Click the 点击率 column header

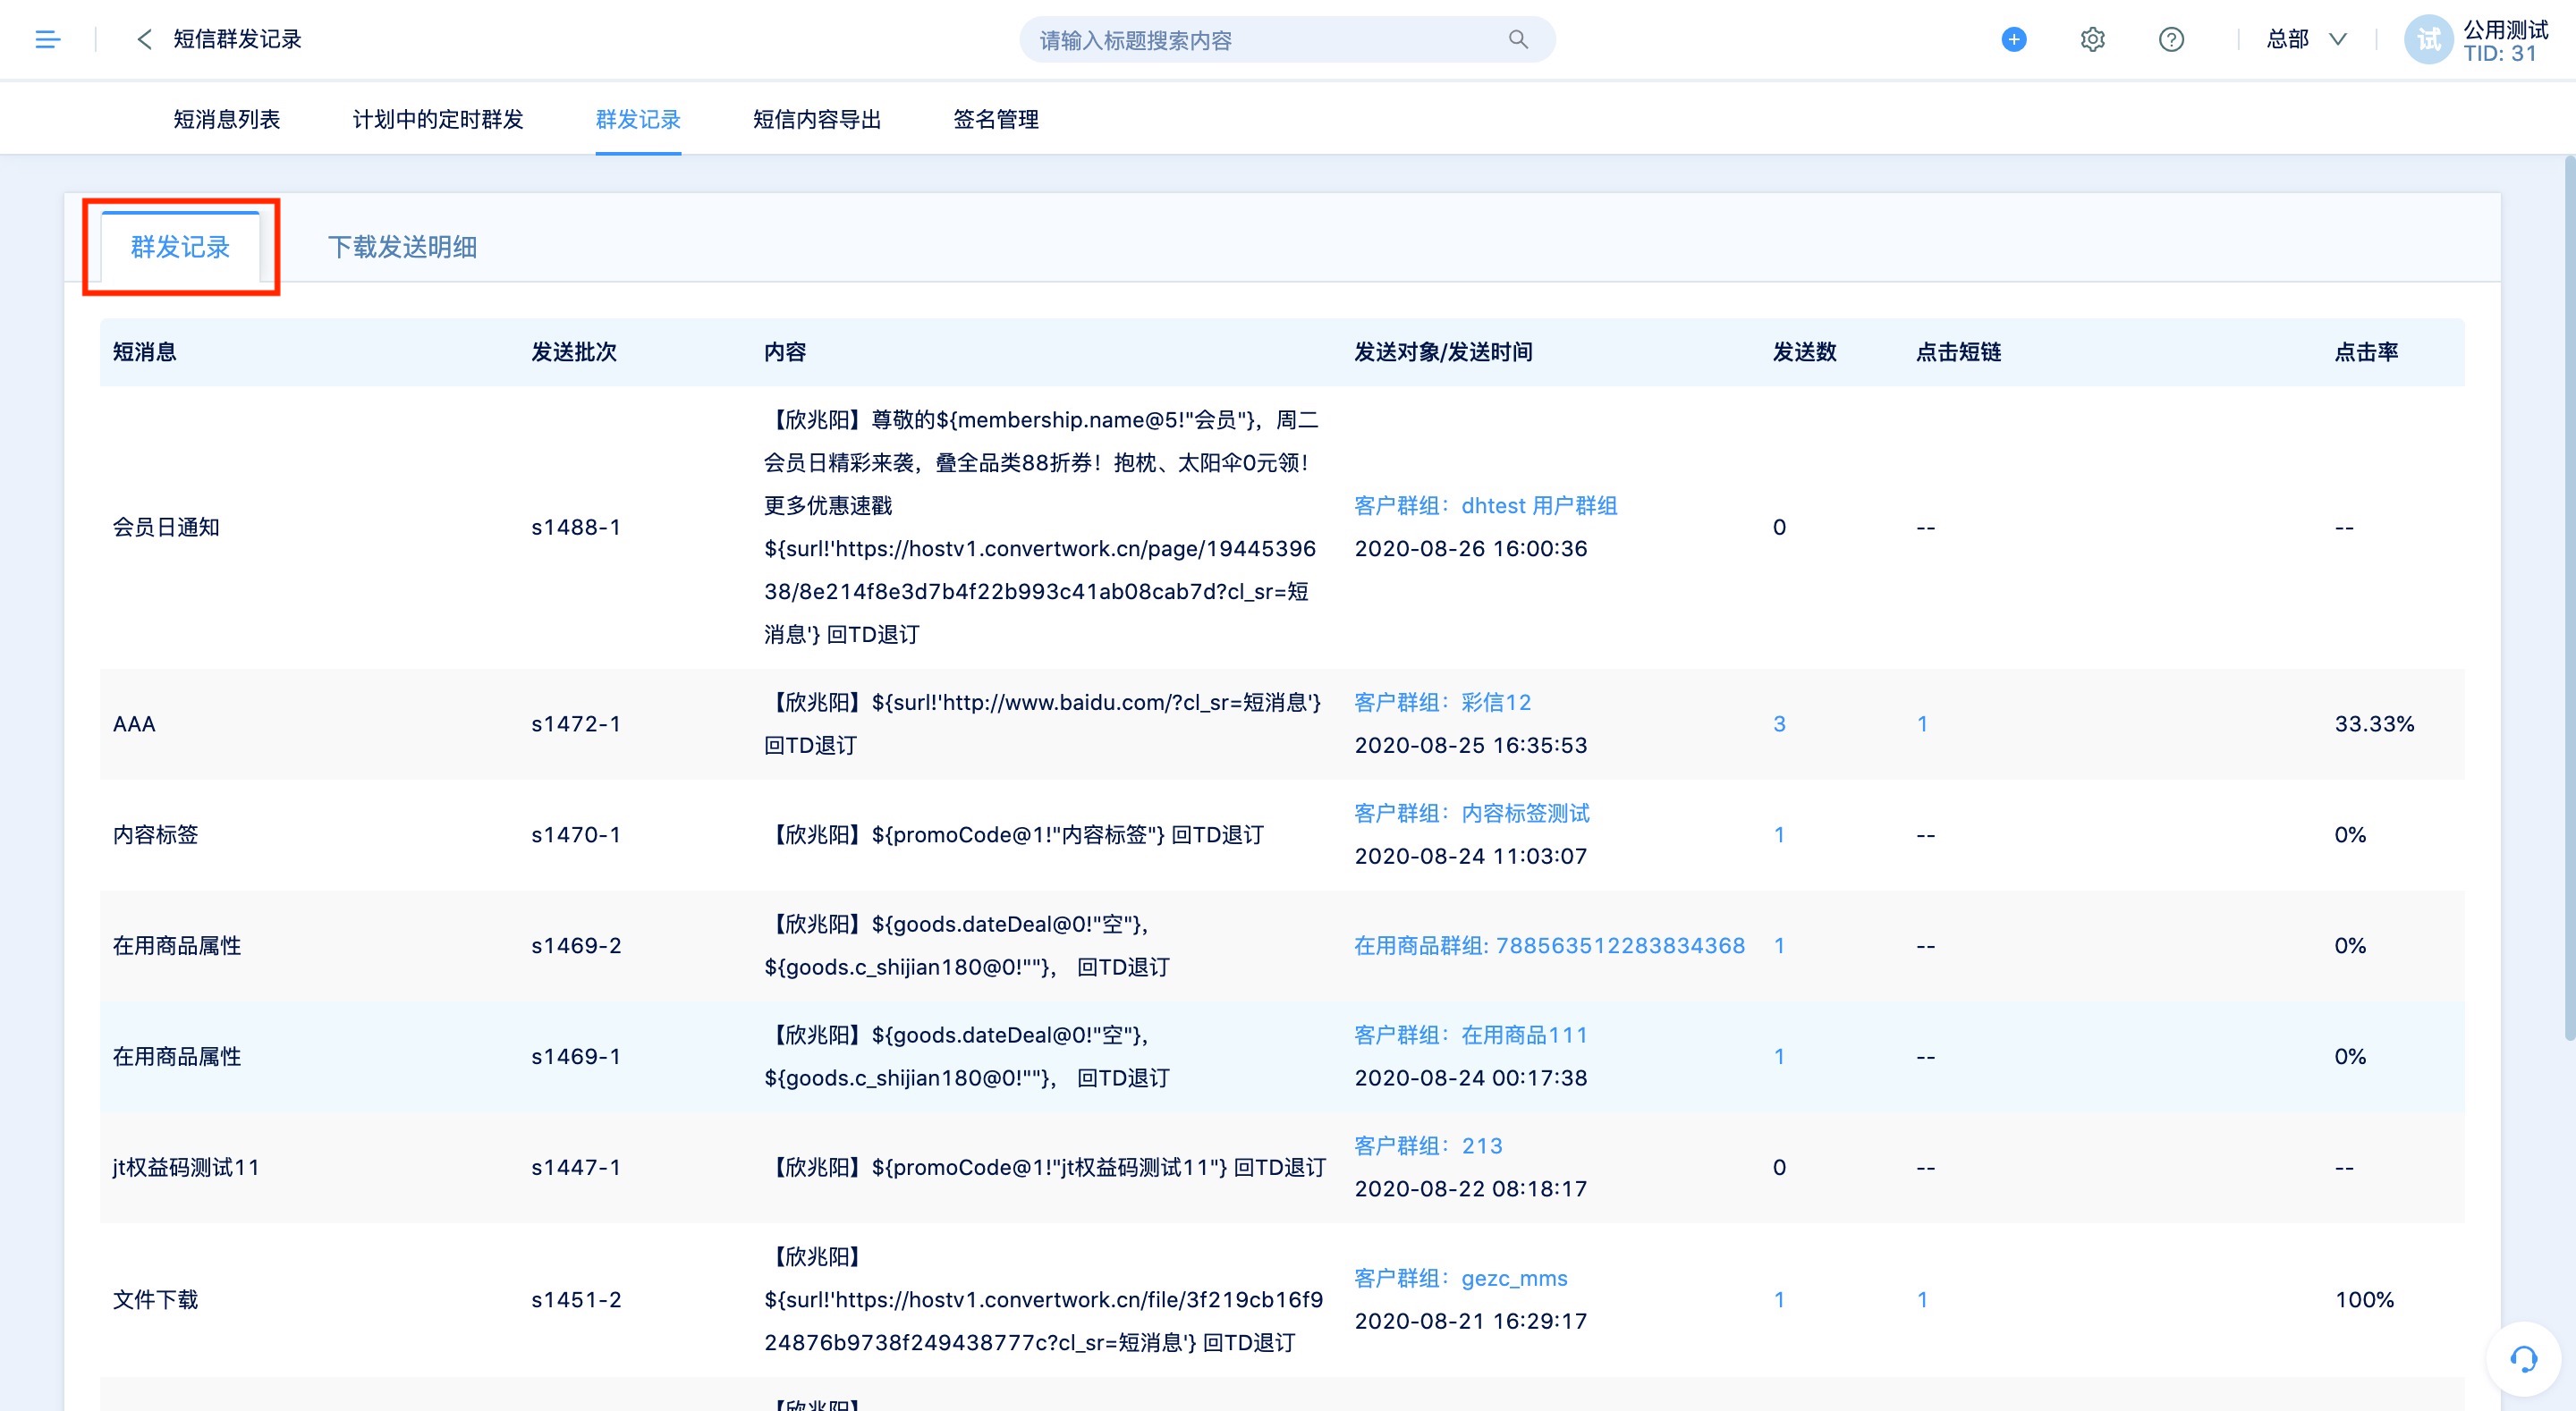click(2366, 352)
